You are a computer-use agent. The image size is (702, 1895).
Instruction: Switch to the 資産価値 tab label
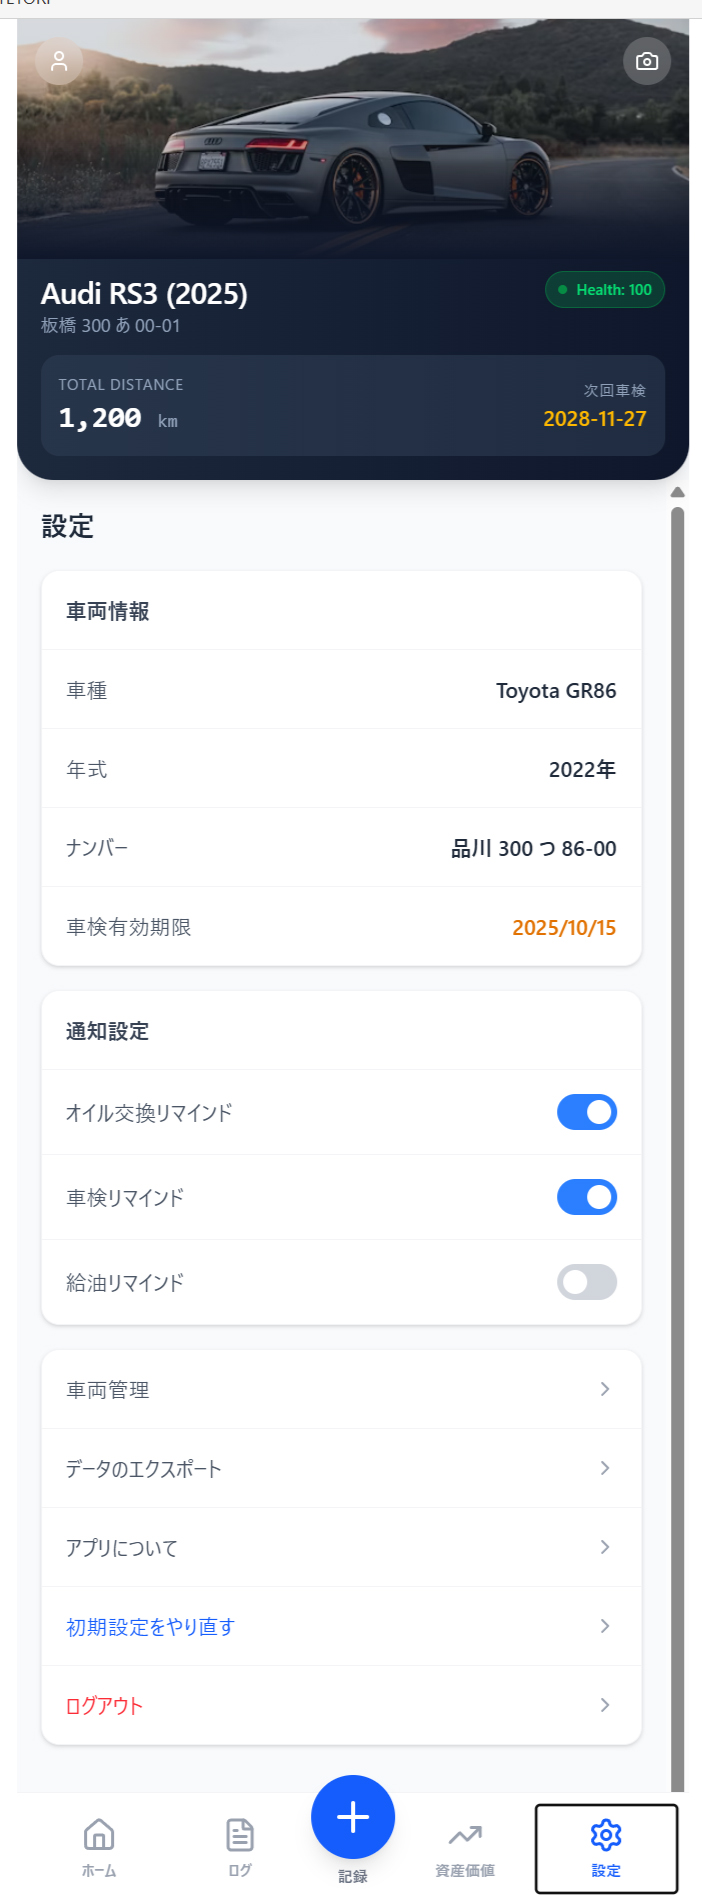(465, 1871)
